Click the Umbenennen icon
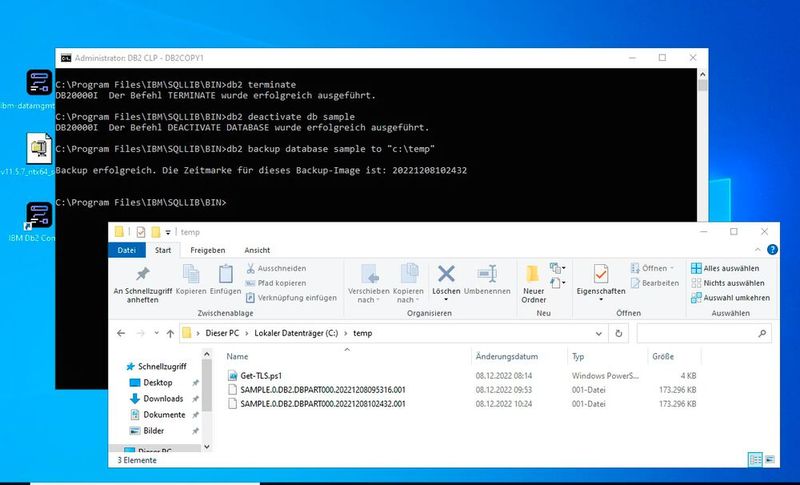The height and width of the screenshot is (485, 800). point(487,279)
